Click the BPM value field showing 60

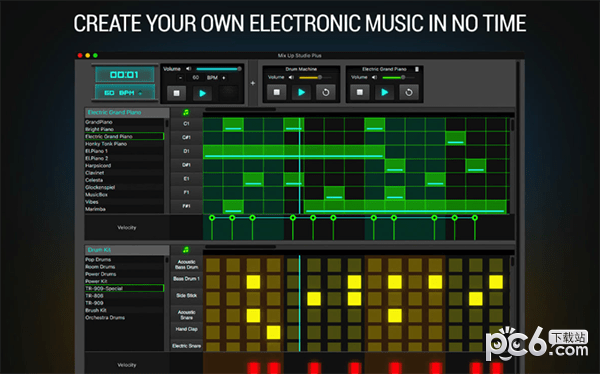pyautogui.click(x=196, y=78)
